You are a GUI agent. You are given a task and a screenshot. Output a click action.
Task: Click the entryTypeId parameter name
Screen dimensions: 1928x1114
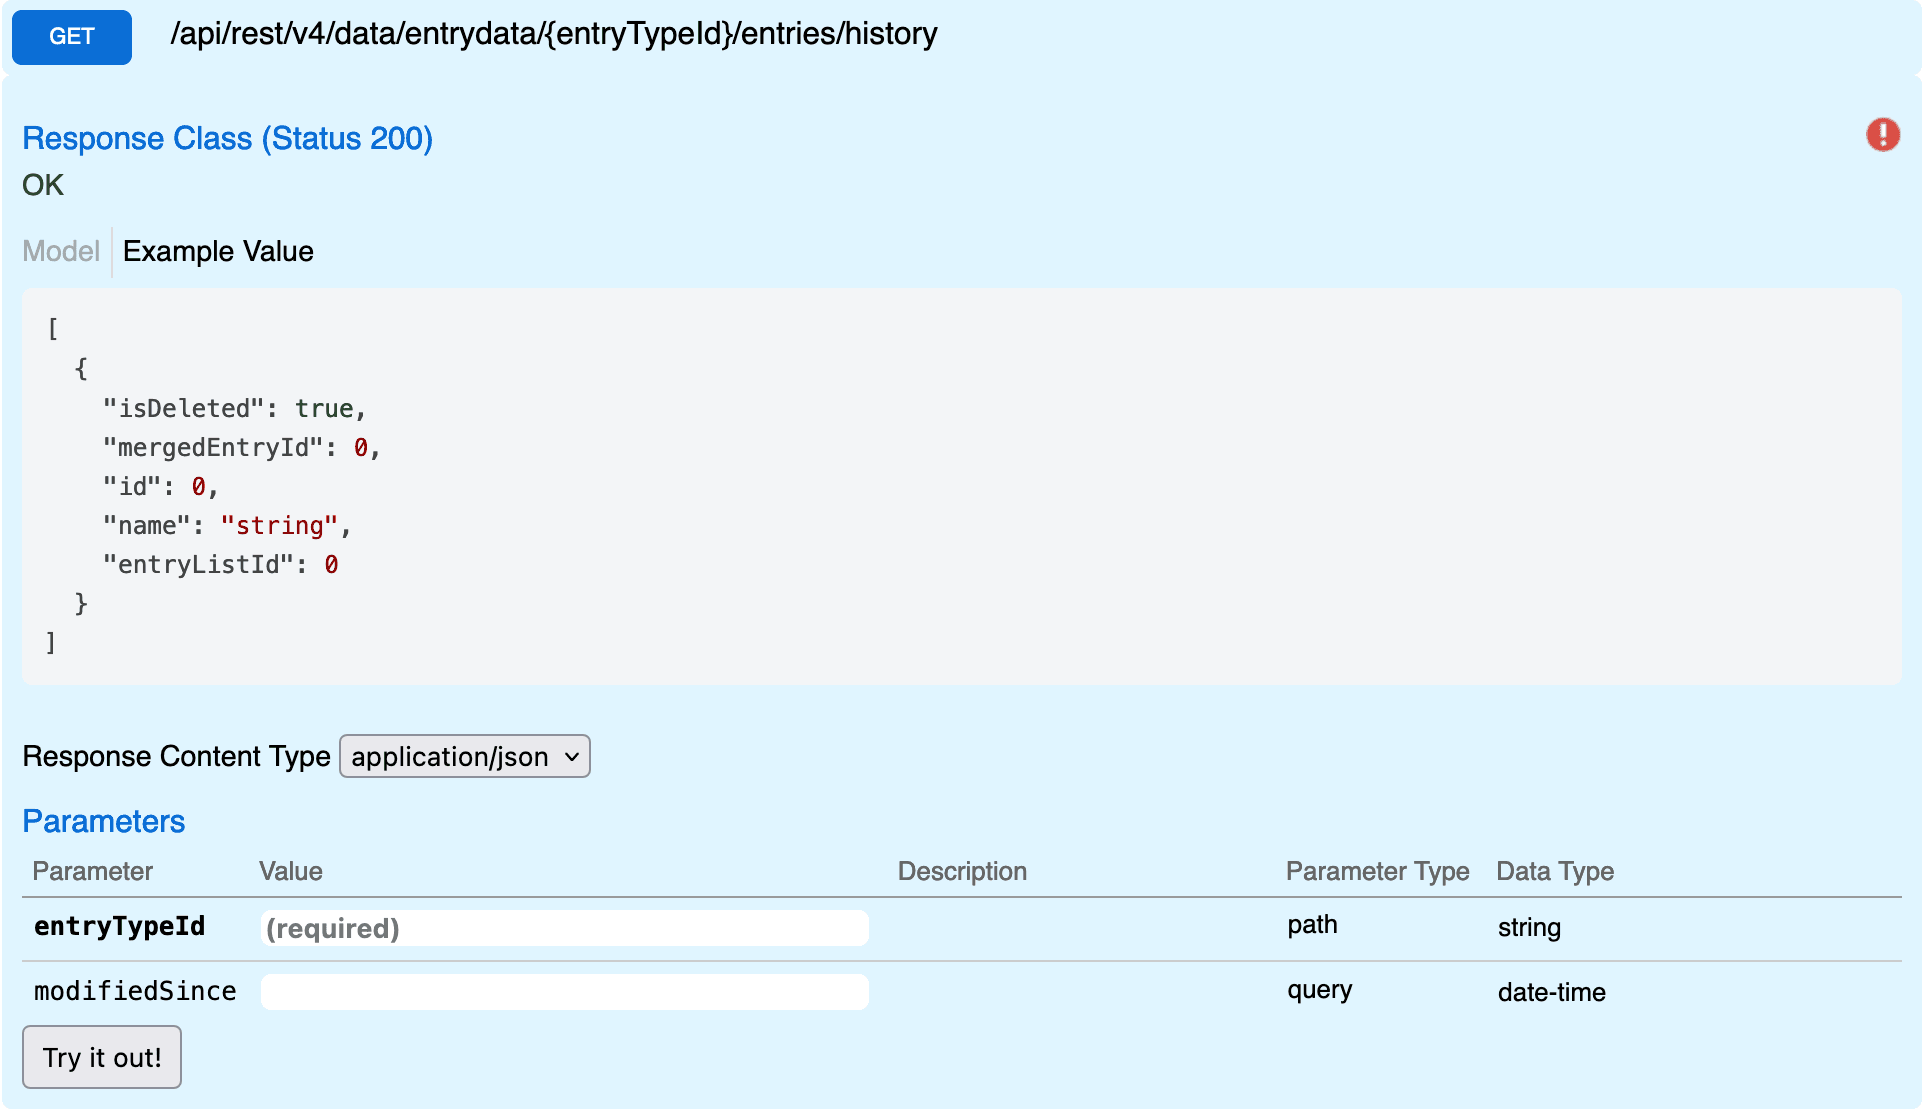pyautogui.click(x=120, y=926)
